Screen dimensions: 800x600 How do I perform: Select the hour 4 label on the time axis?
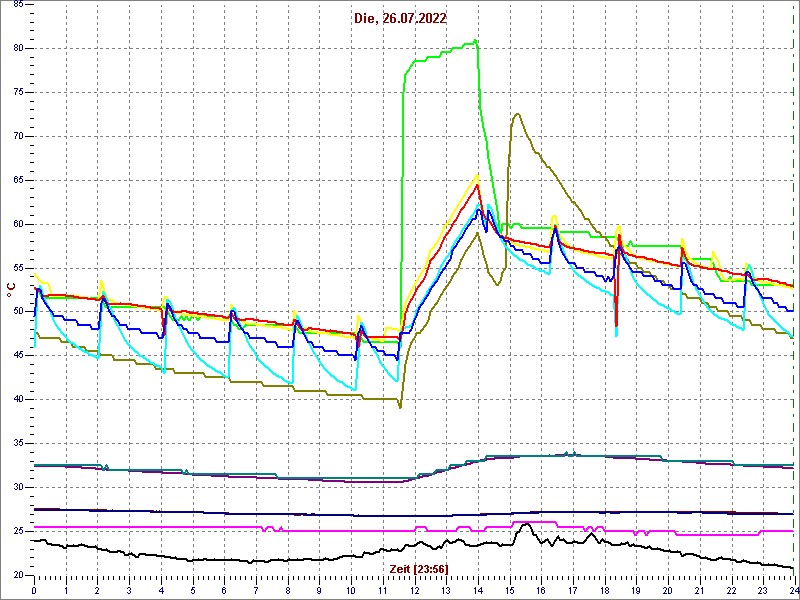coord(161,591)
